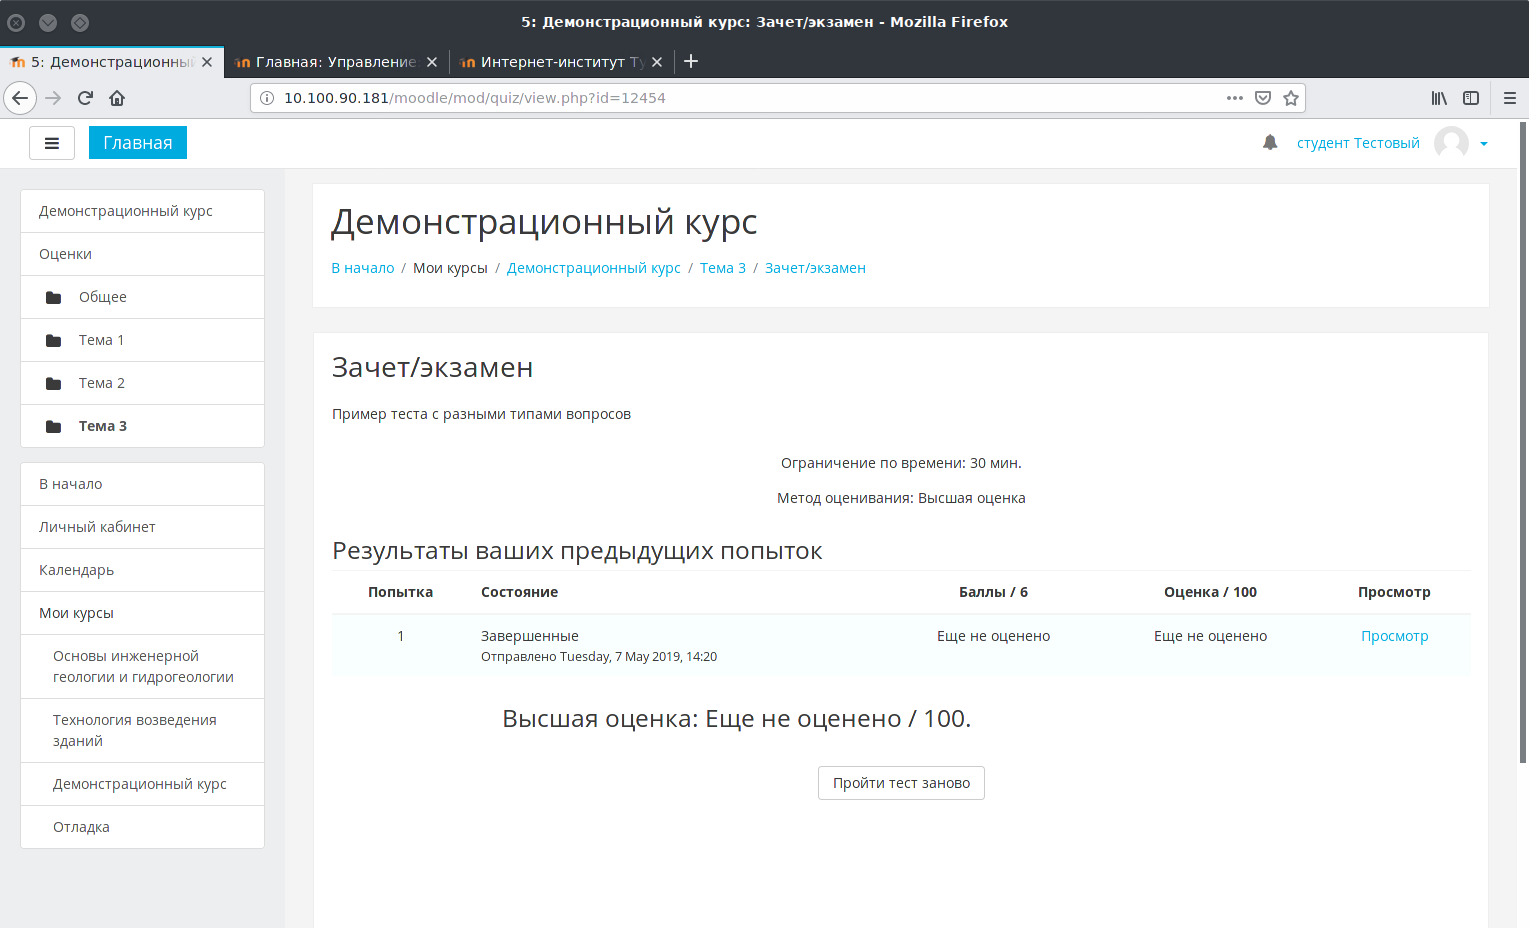Image resolution: width=1529 pixels, height=928 pixels.
Task: Go to the Firefox home page icon
Action: point(117,98)
